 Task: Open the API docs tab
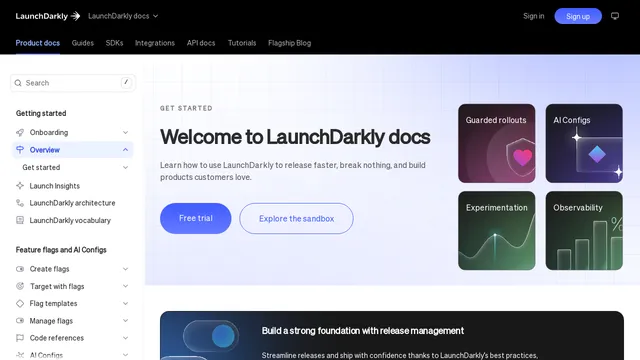click(201, 43)
